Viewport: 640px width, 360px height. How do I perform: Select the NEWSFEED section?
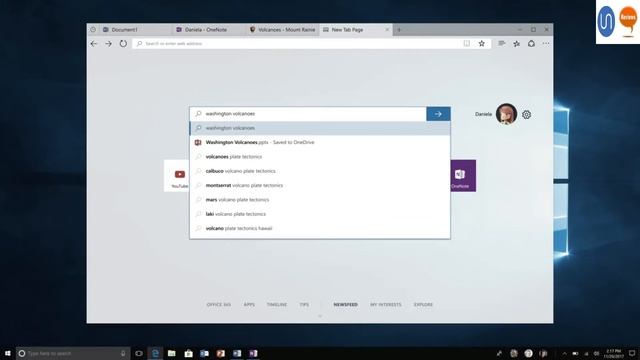(345, 304)
